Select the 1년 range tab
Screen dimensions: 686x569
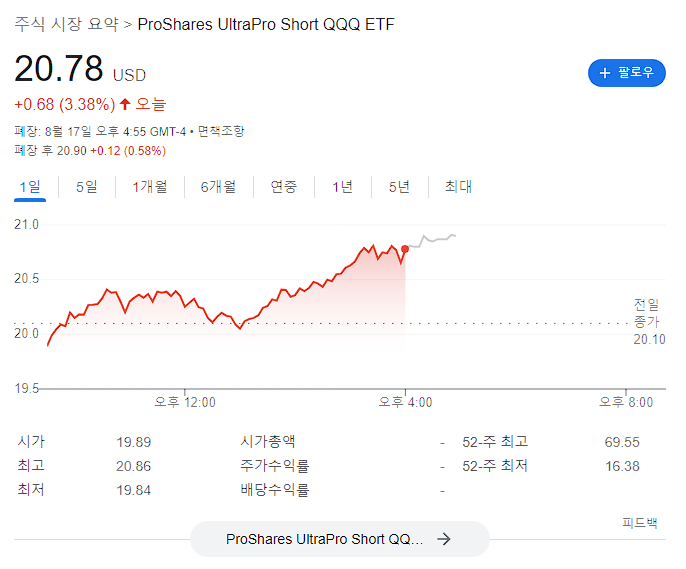(x=342, y=187)
